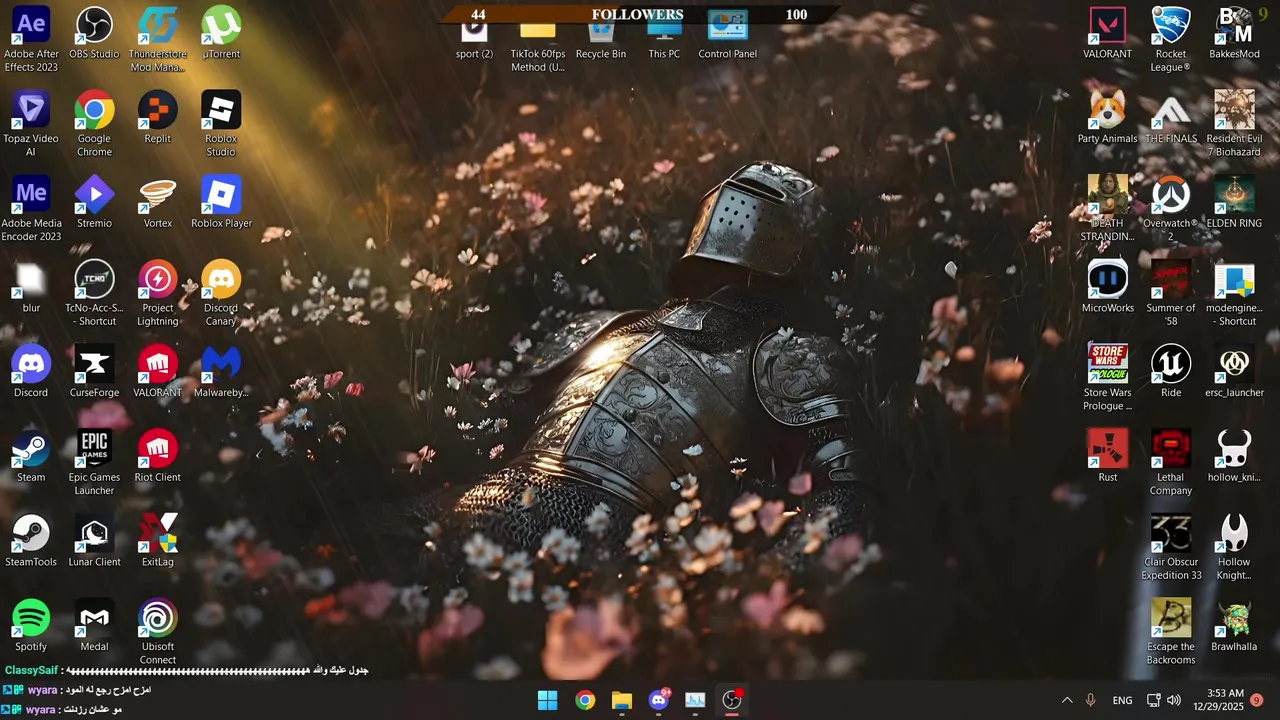The width and height of the screenshot is (1280, 720).
Task: Switch to Discord taskbar icon with 9+ badge
Action: click(x=659, y=700)
